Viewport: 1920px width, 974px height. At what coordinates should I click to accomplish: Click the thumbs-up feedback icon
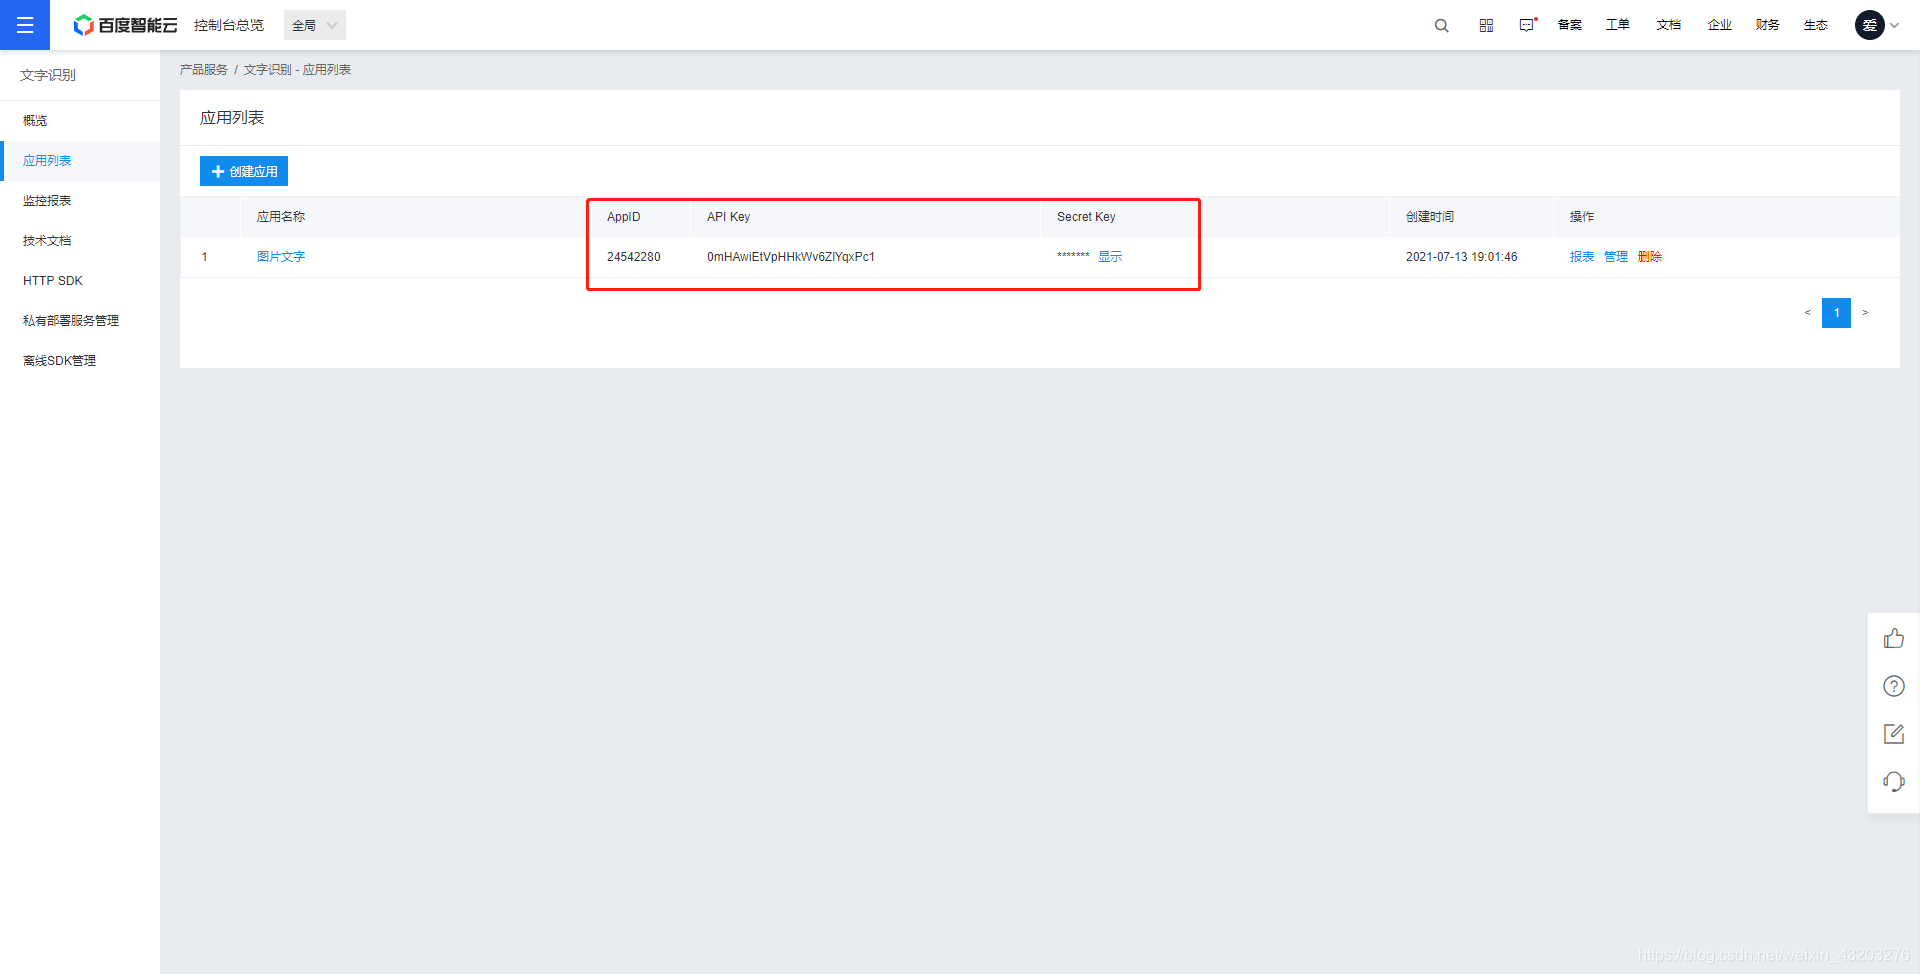(x=1894, y=638)
